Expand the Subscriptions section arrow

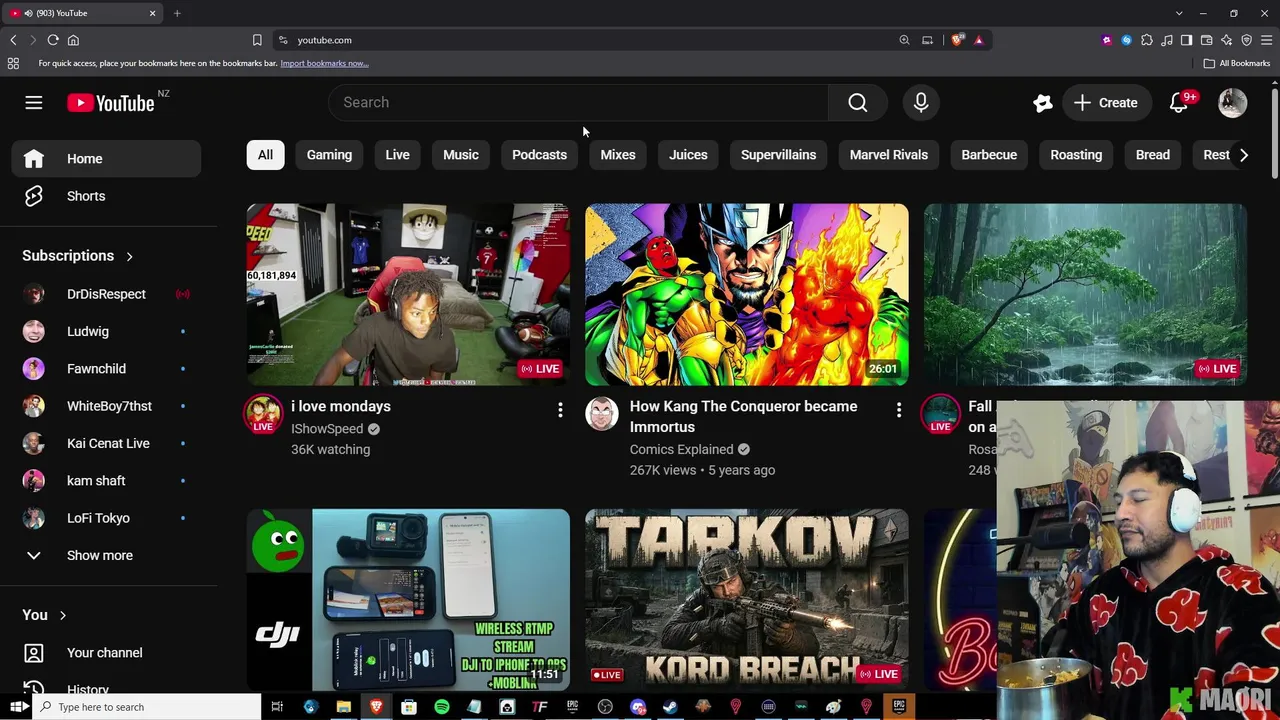(129, 256)
